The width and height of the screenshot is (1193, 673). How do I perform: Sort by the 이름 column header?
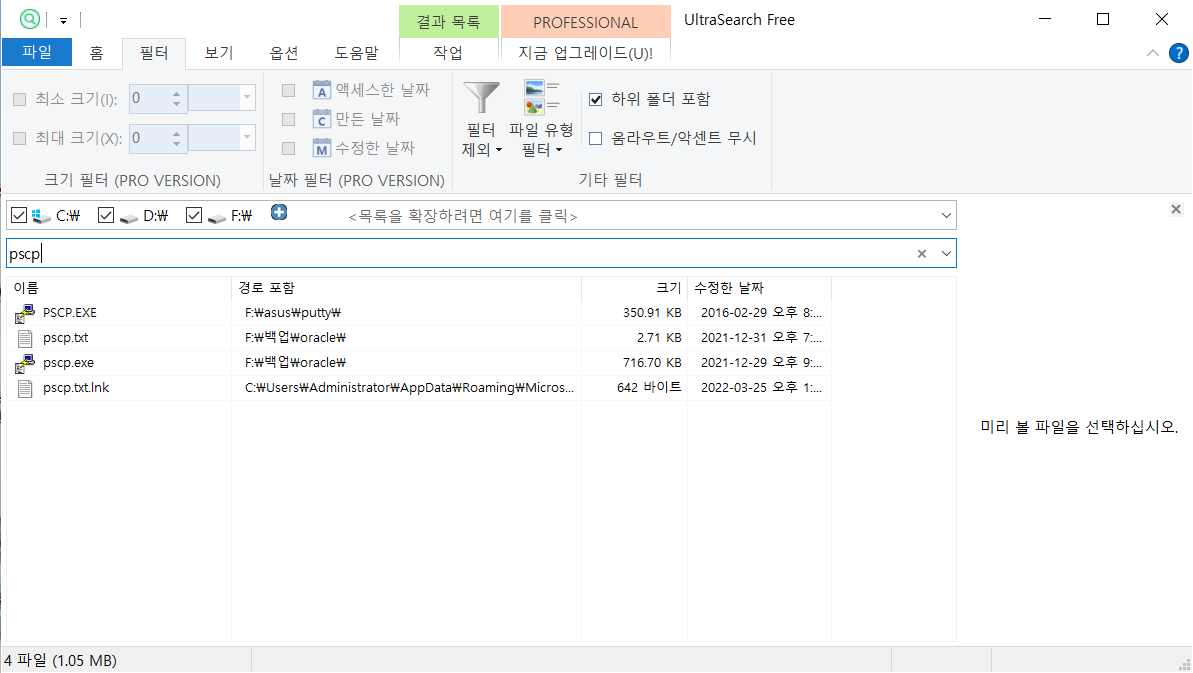point(119,288)
